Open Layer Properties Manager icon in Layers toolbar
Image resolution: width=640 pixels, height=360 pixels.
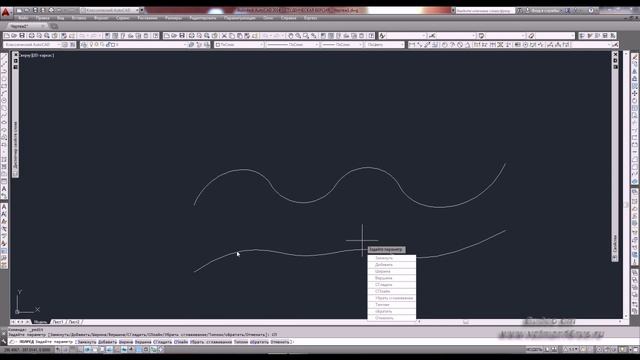click(84, 44)
